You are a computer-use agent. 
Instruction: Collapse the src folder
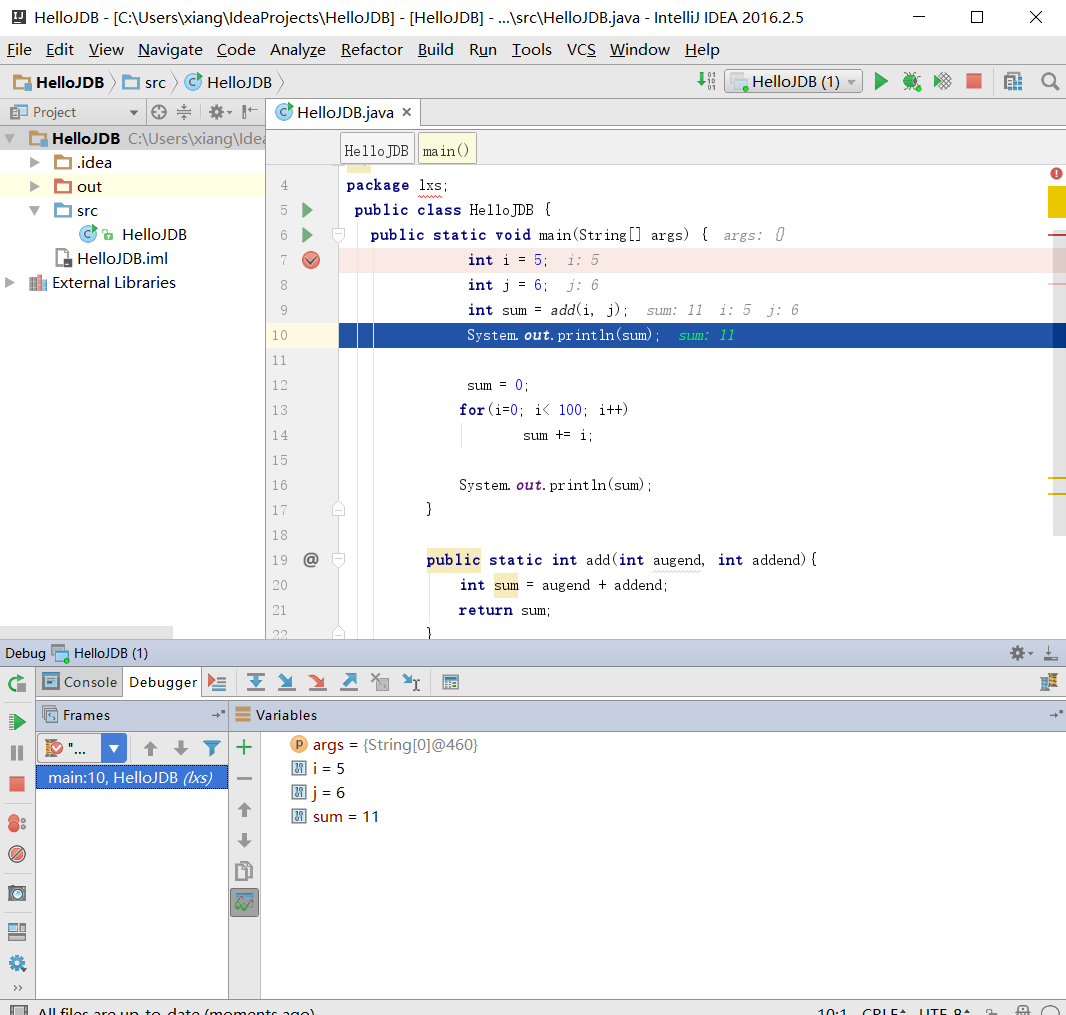(34, 210)
